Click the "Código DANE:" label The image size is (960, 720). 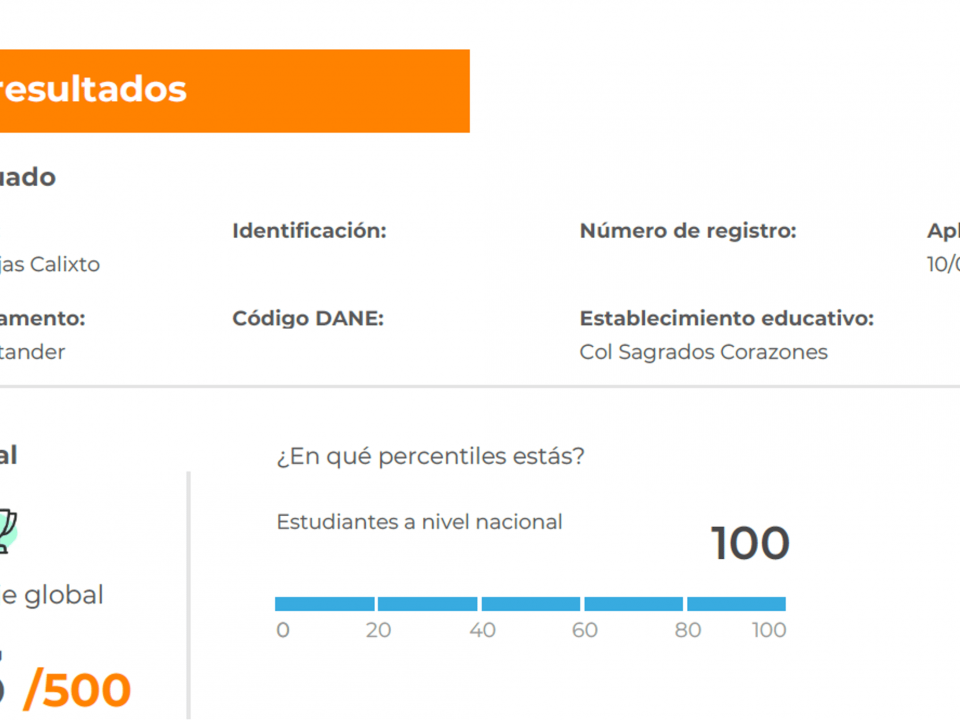(308, 318)
